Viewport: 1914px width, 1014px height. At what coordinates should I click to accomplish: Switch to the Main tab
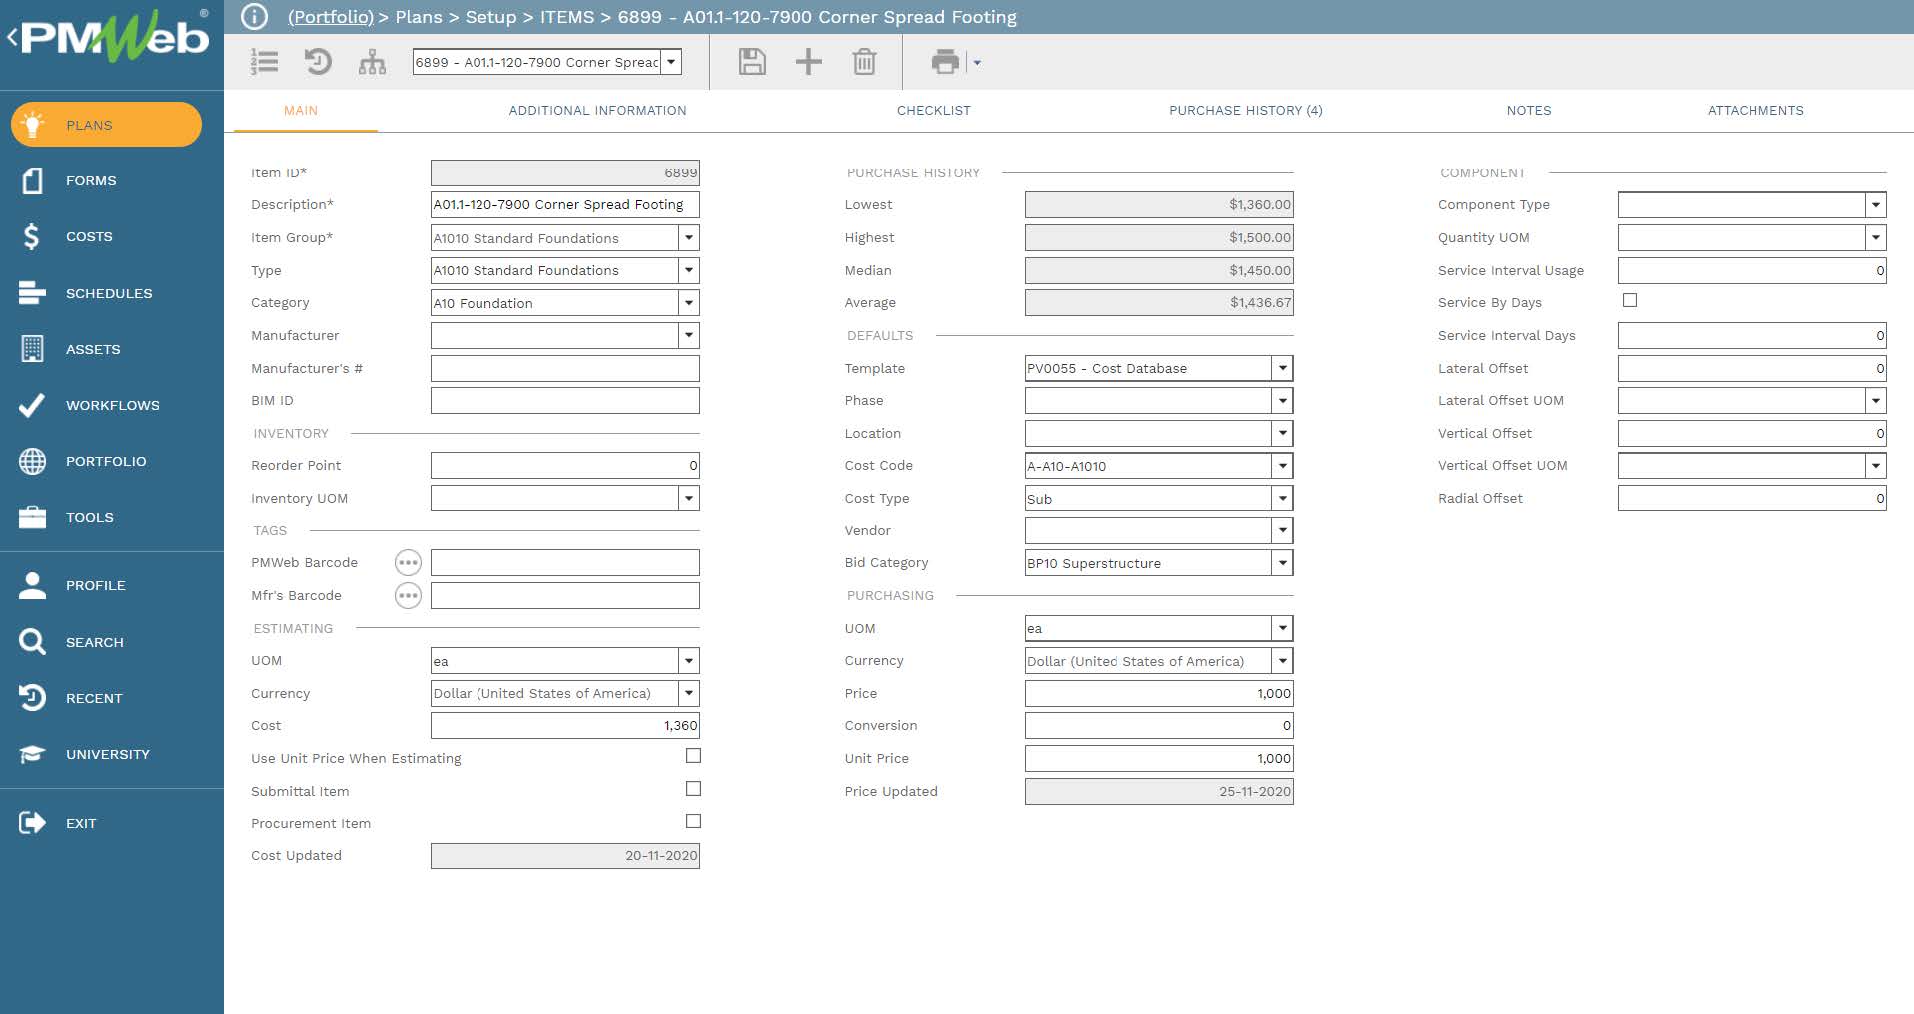(x=301, y=111)
